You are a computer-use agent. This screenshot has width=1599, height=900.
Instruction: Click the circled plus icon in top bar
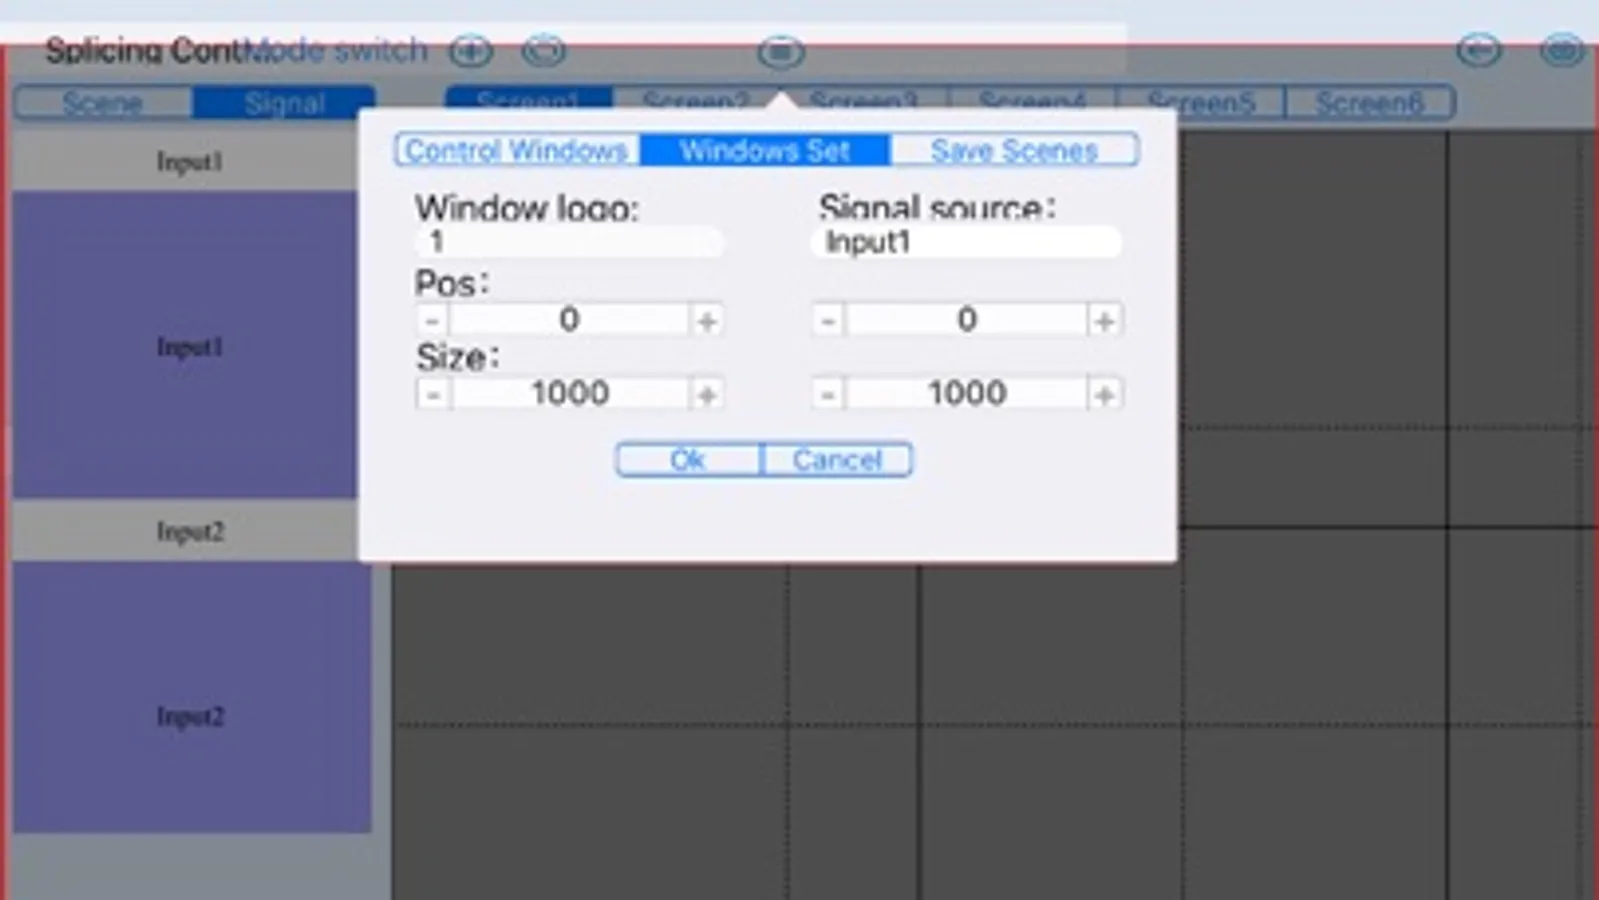coord(471,51)
